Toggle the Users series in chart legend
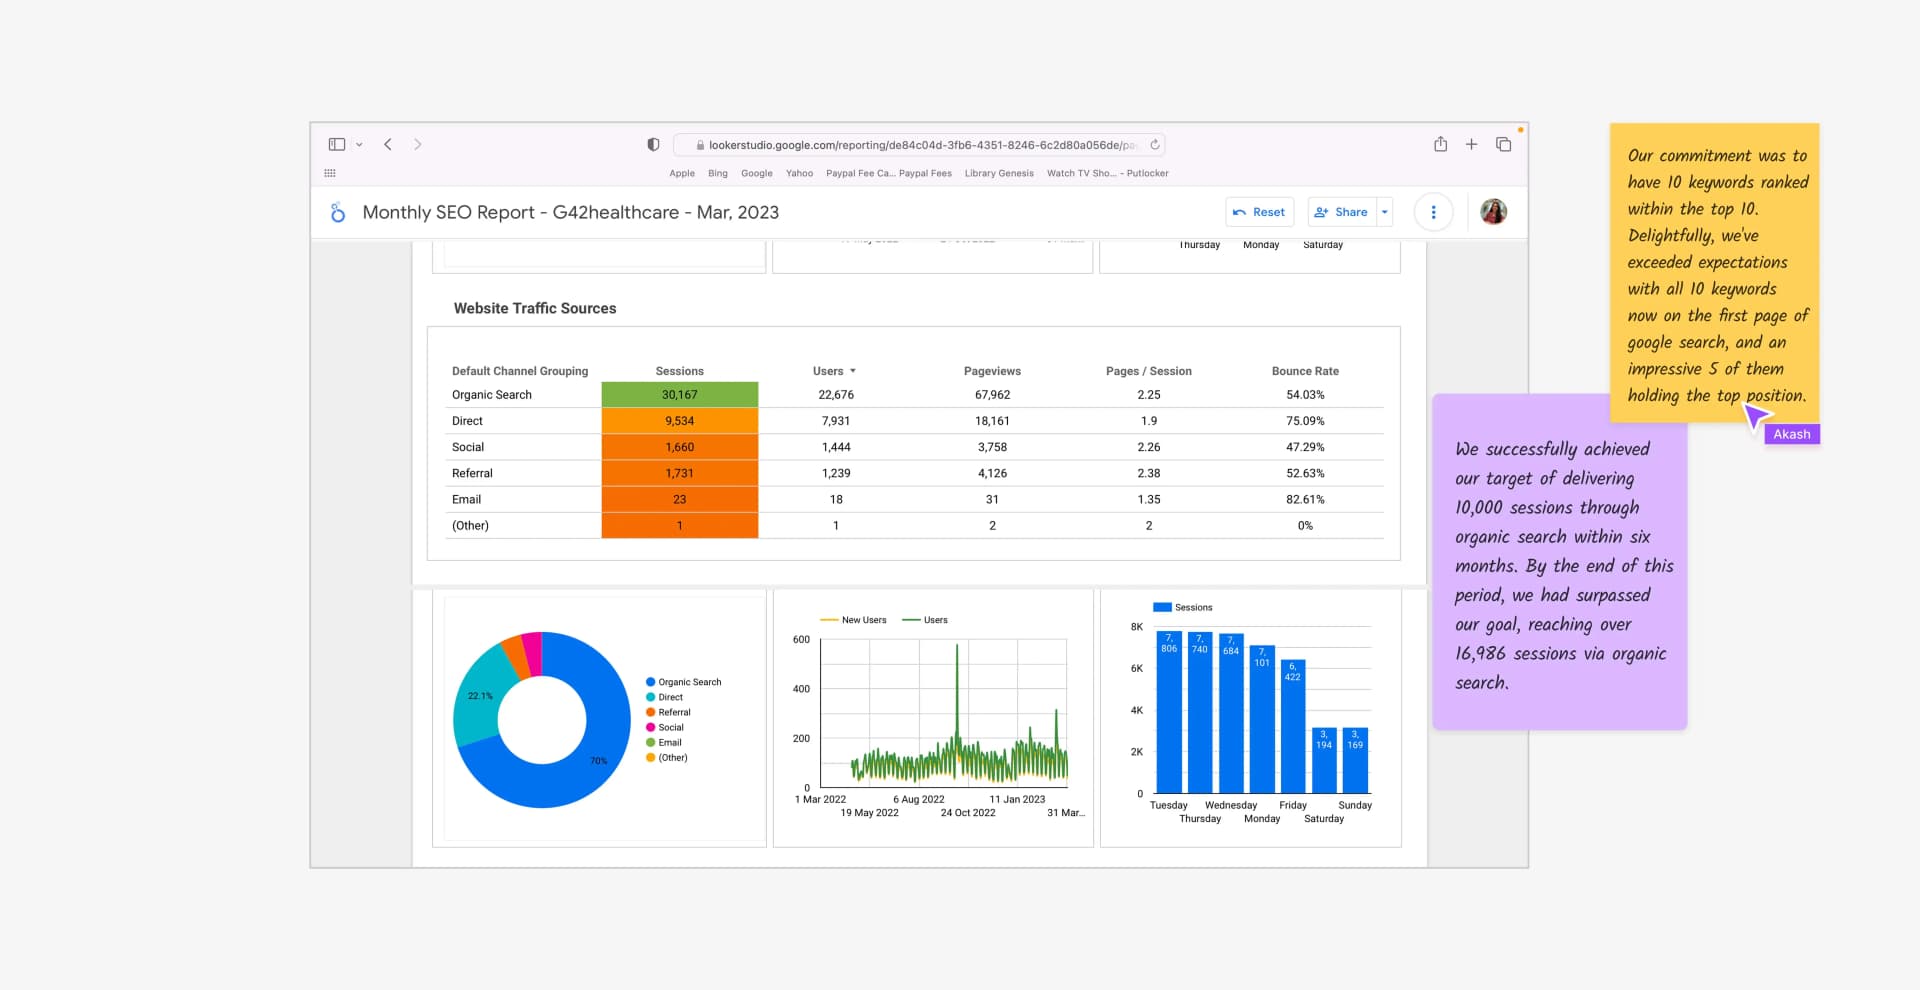 [925, 620]
